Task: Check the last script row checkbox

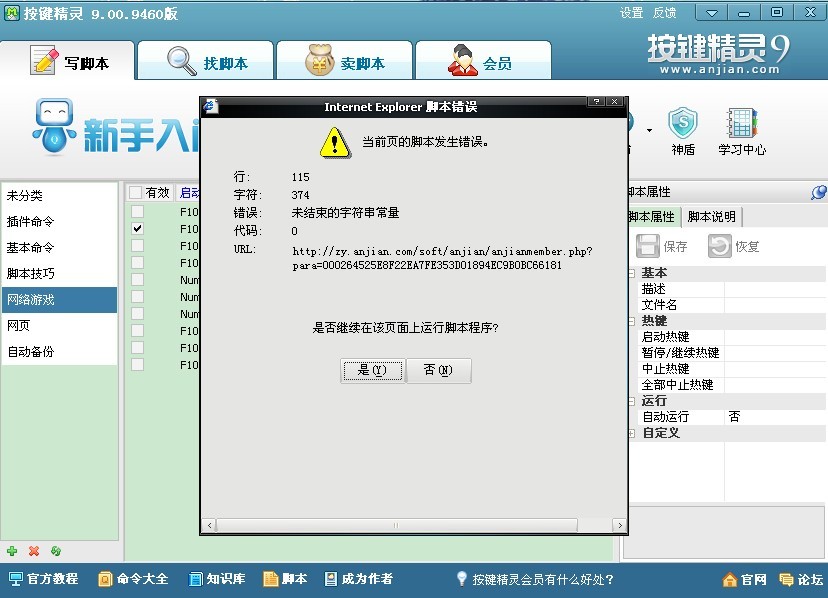Action: (x=137, y=365)
